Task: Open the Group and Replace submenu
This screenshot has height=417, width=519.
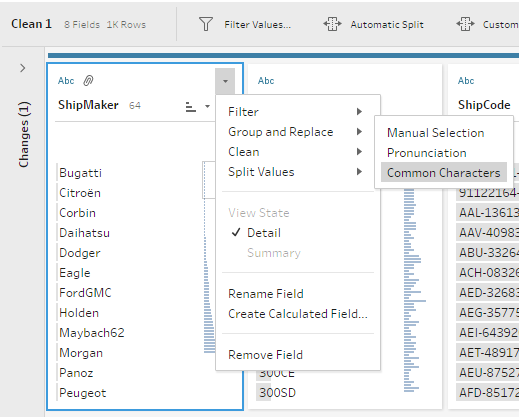Action: (x=298, y=132)
